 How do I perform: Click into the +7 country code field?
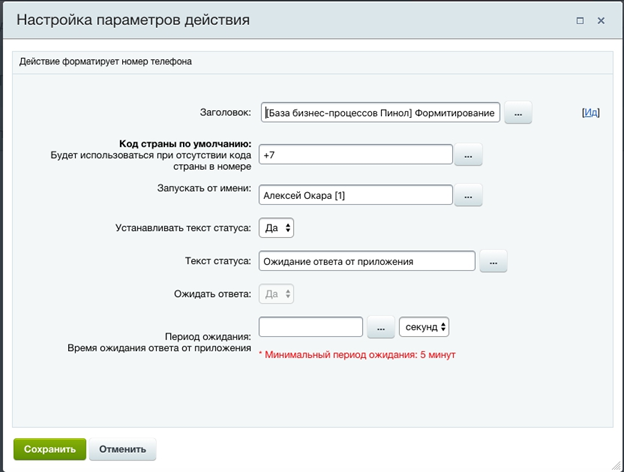click(x=355, y=155)
